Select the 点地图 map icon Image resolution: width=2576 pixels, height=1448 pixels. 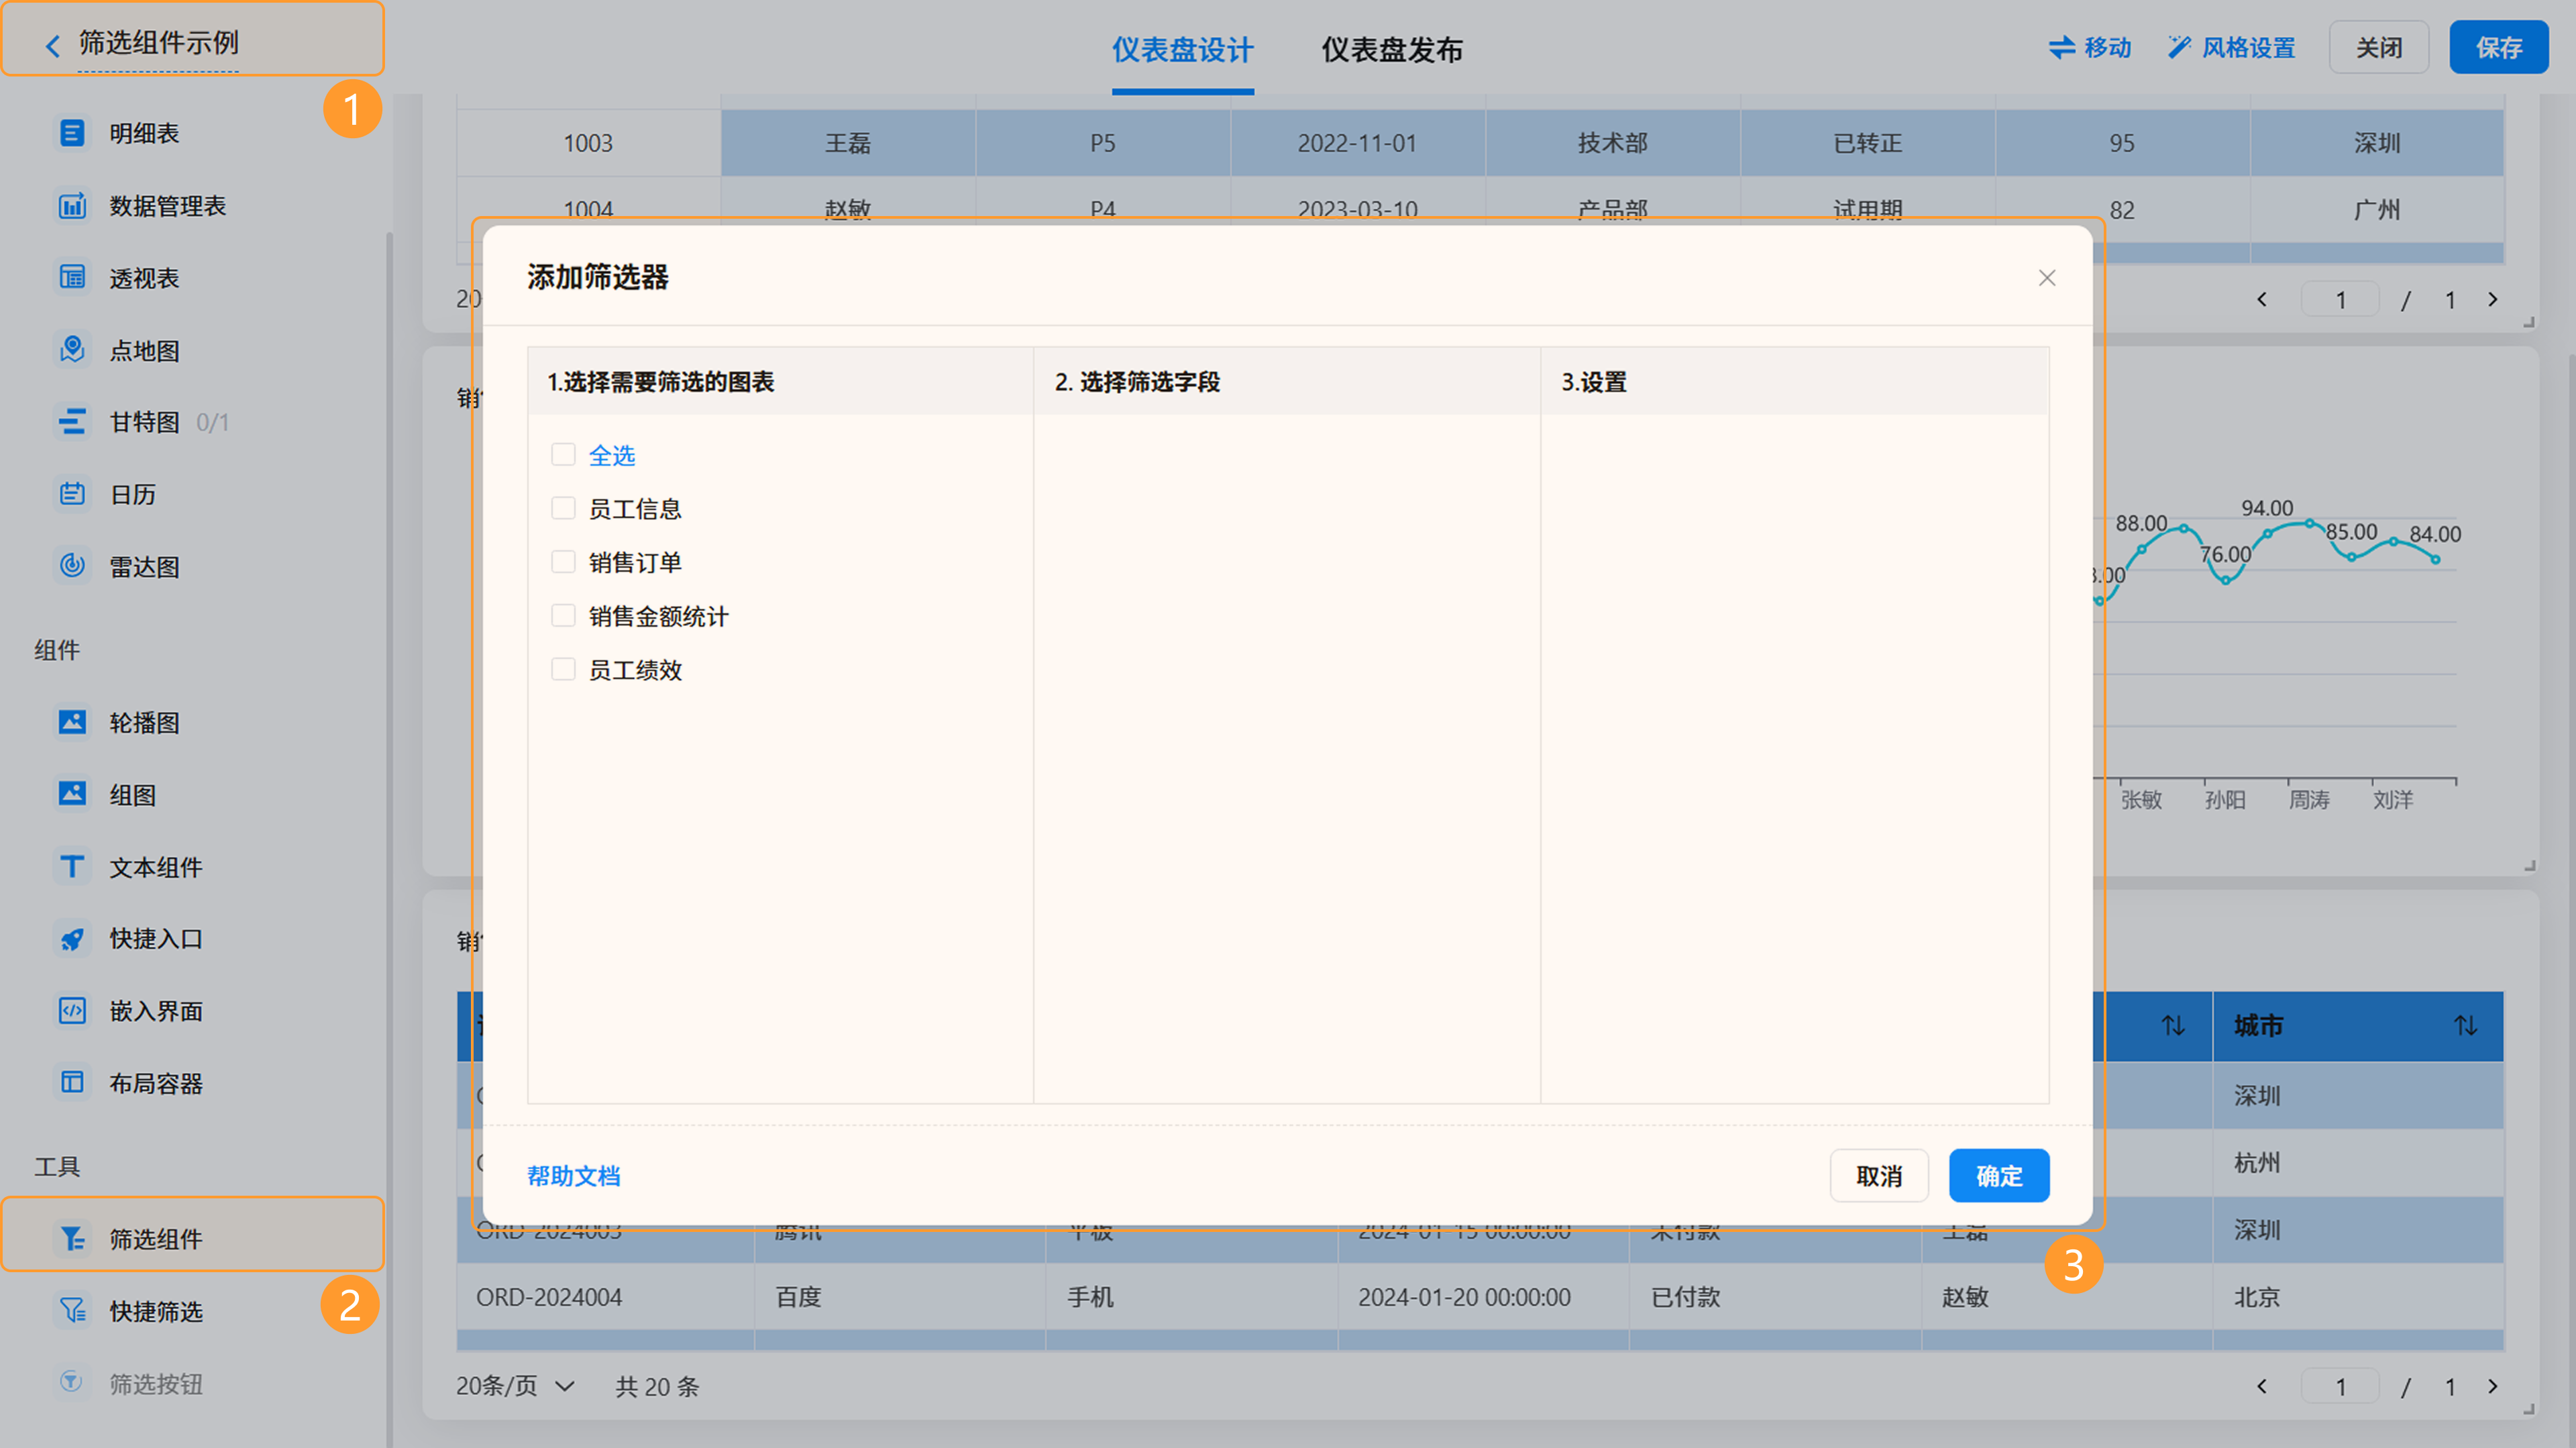pyautogui.click(x=72, y=350)
